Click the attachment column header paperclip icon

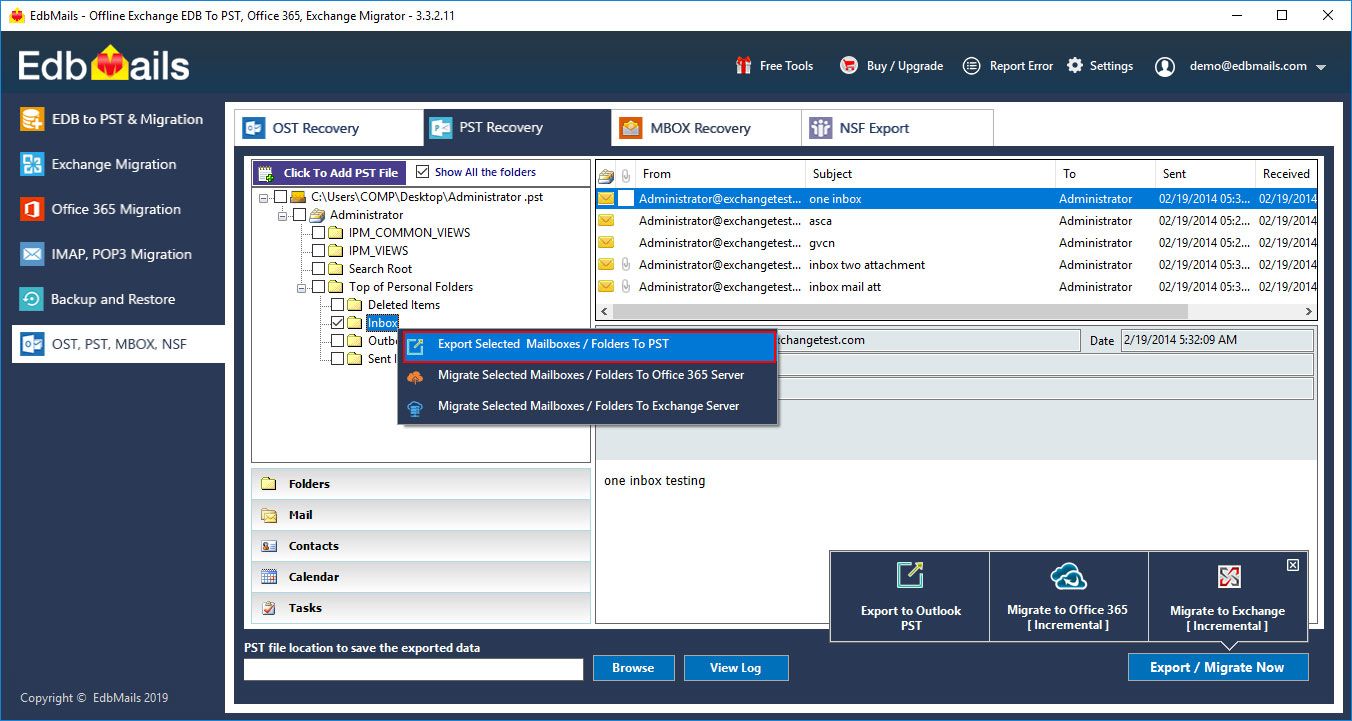point(626,175)
